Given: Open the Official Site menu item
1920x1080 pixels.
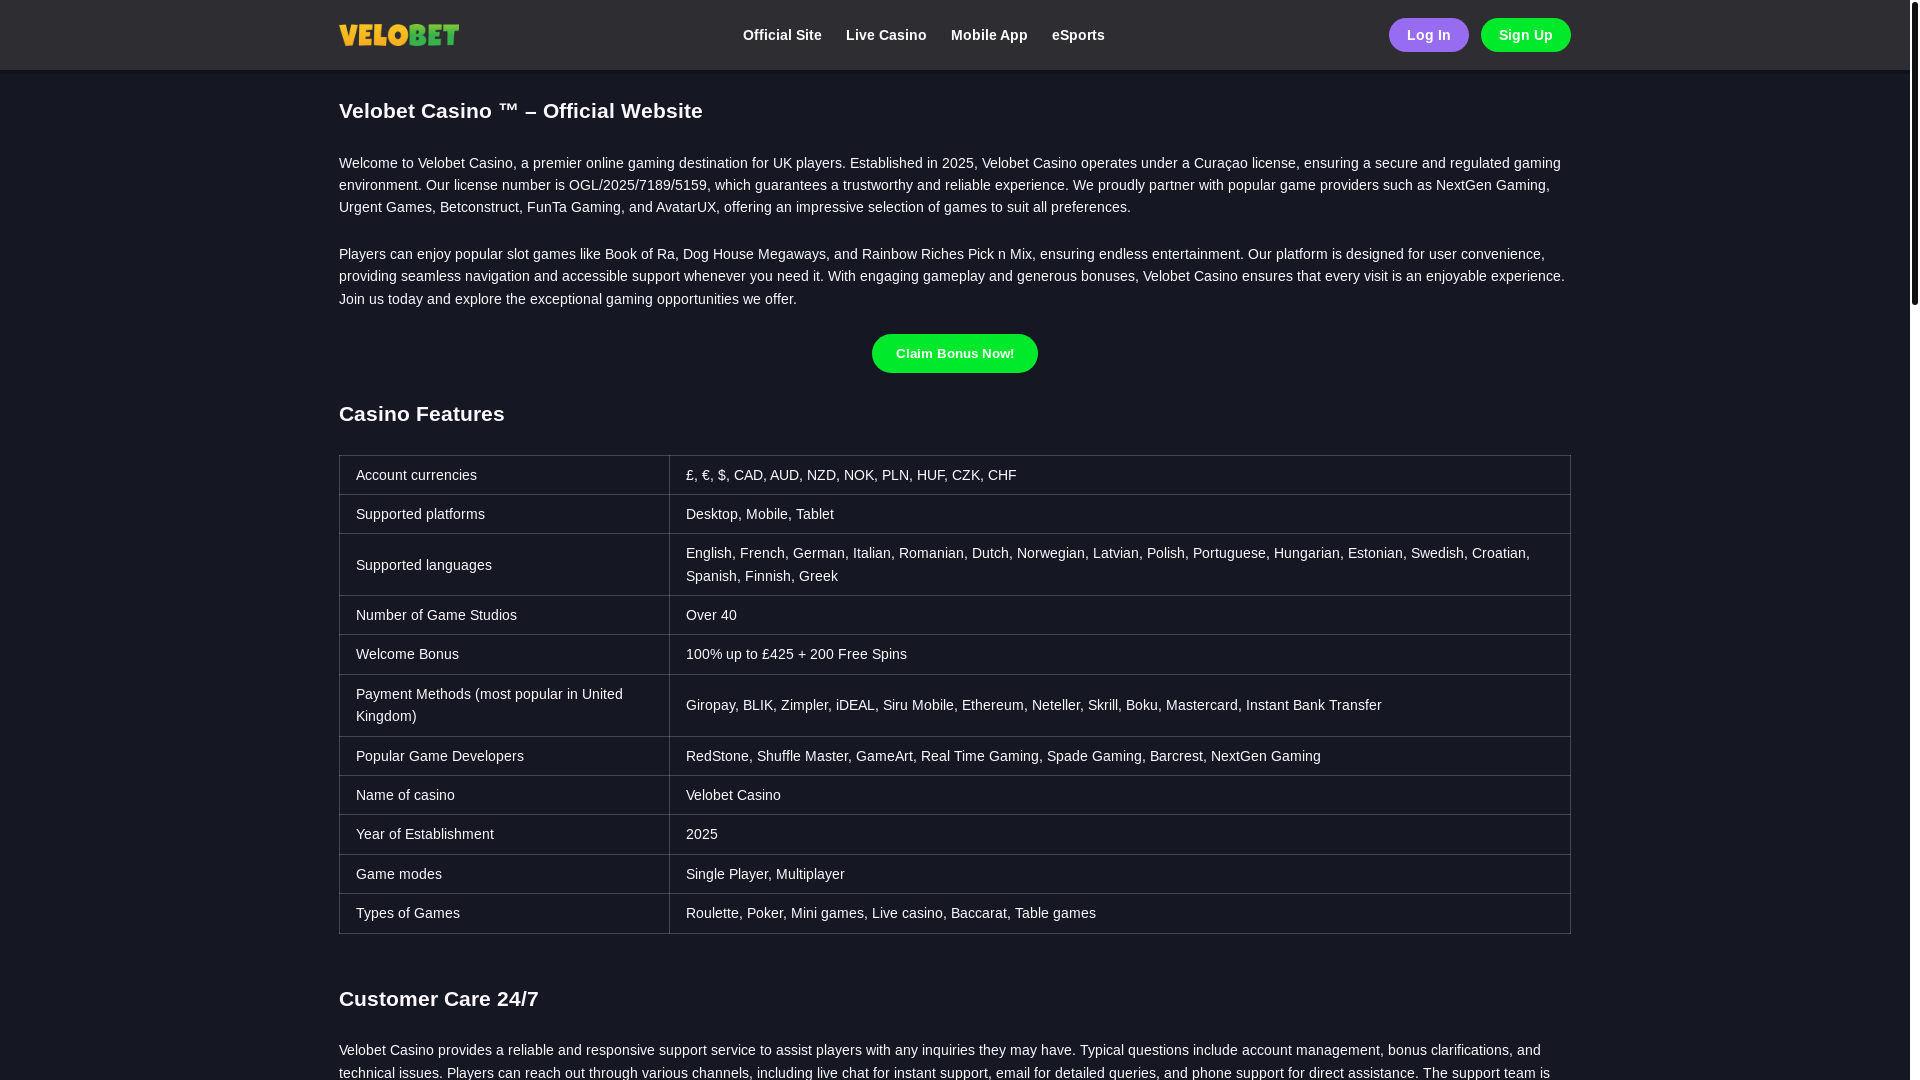Looking at the screenshot, I should click(x=782, y=35).
